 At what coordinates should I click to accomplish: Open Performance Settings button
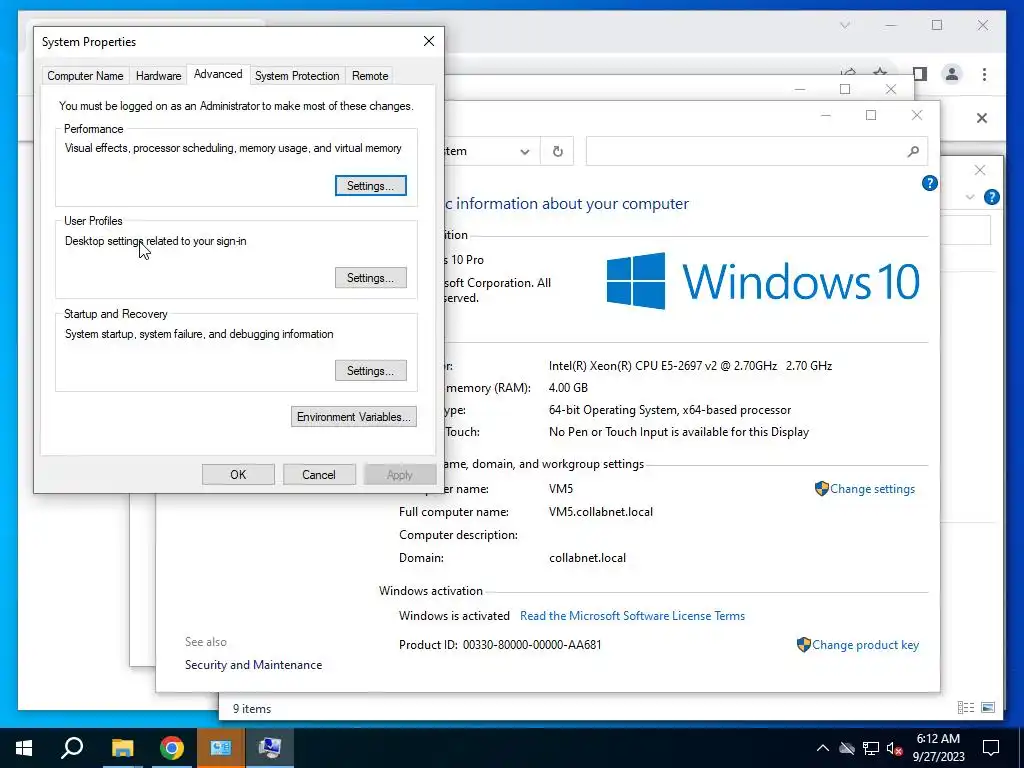click(370, 185)
